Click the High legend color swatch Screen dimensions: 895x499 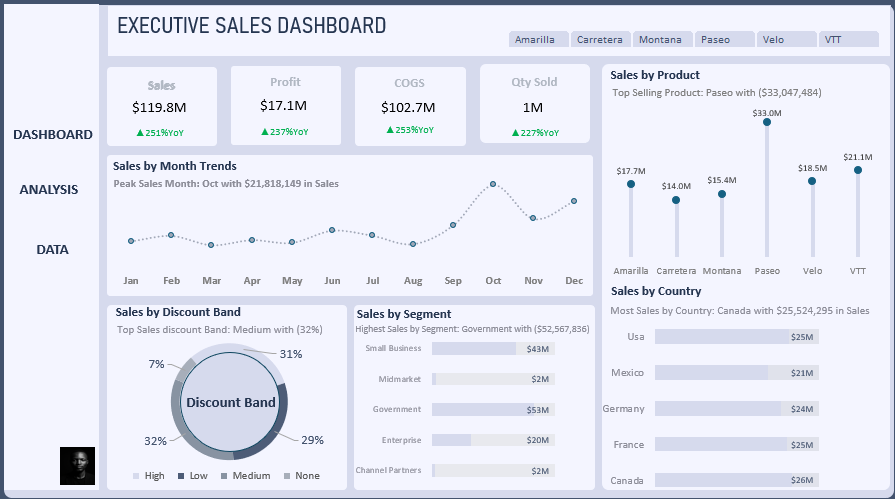point(136,476)
